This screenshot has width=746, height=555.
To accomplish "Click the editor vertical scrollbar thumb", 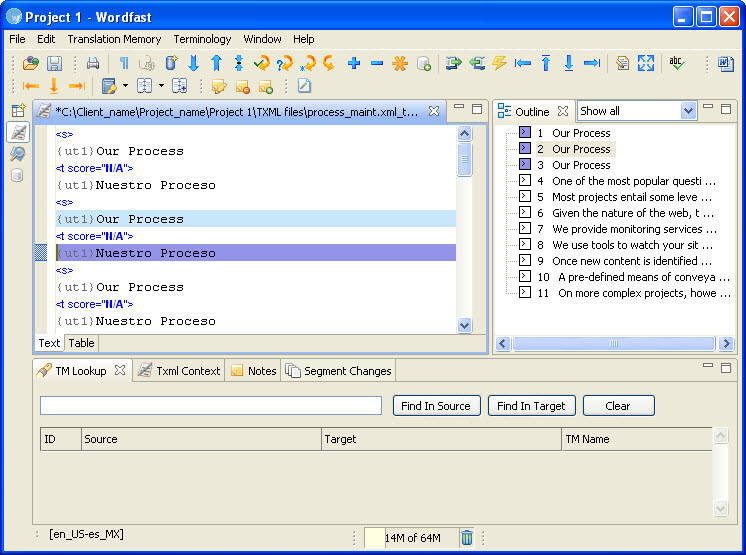I will 464,159.
